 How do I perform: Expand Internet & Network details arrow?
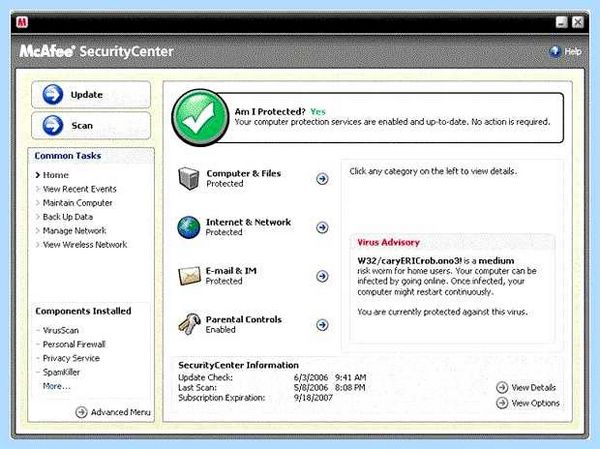(x=322, y=227)
